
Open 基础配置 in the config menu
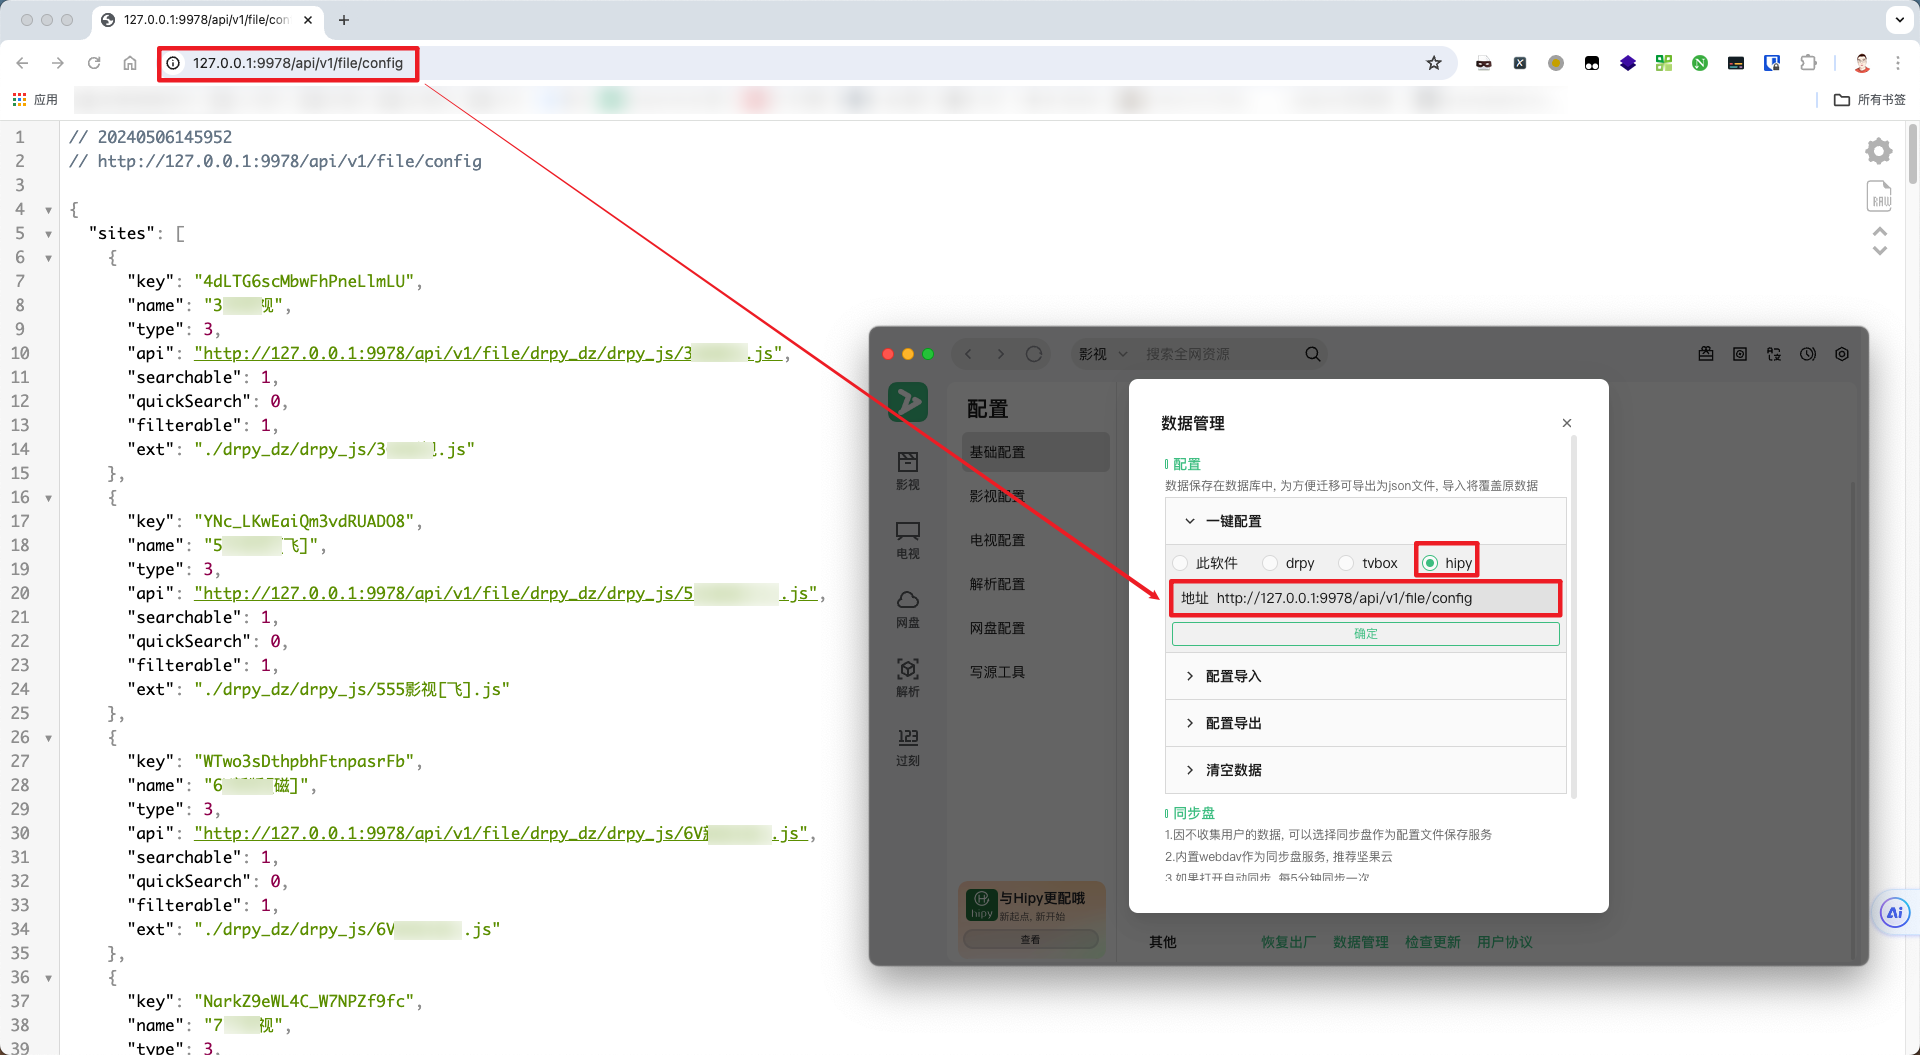1035,452
